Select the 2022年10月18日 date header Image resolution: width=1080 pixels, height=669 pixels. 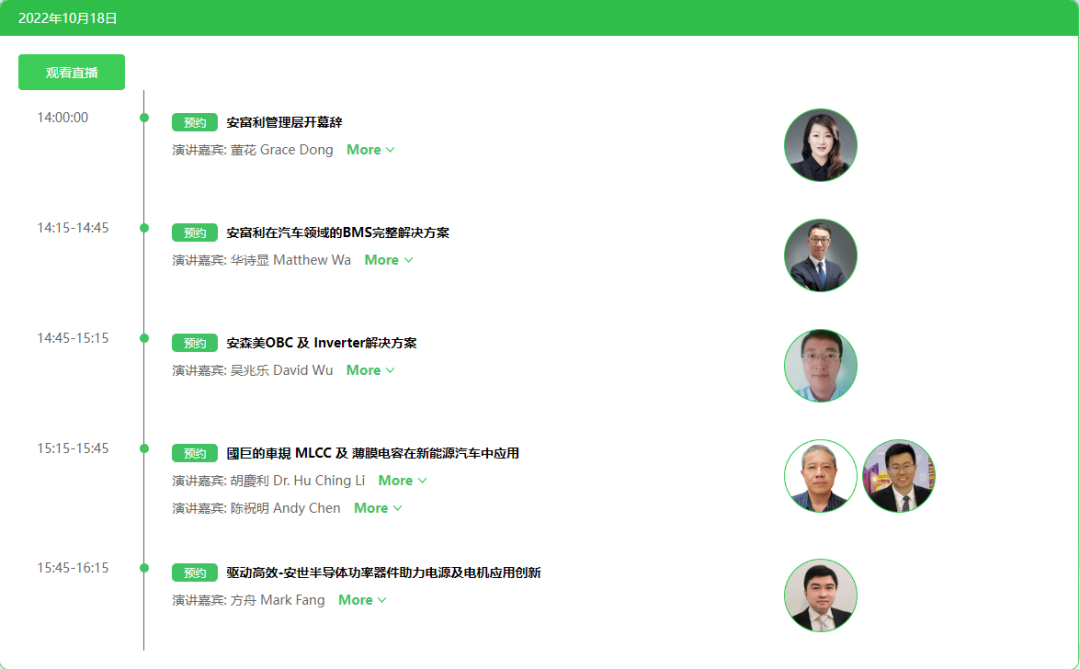(68, 19)
